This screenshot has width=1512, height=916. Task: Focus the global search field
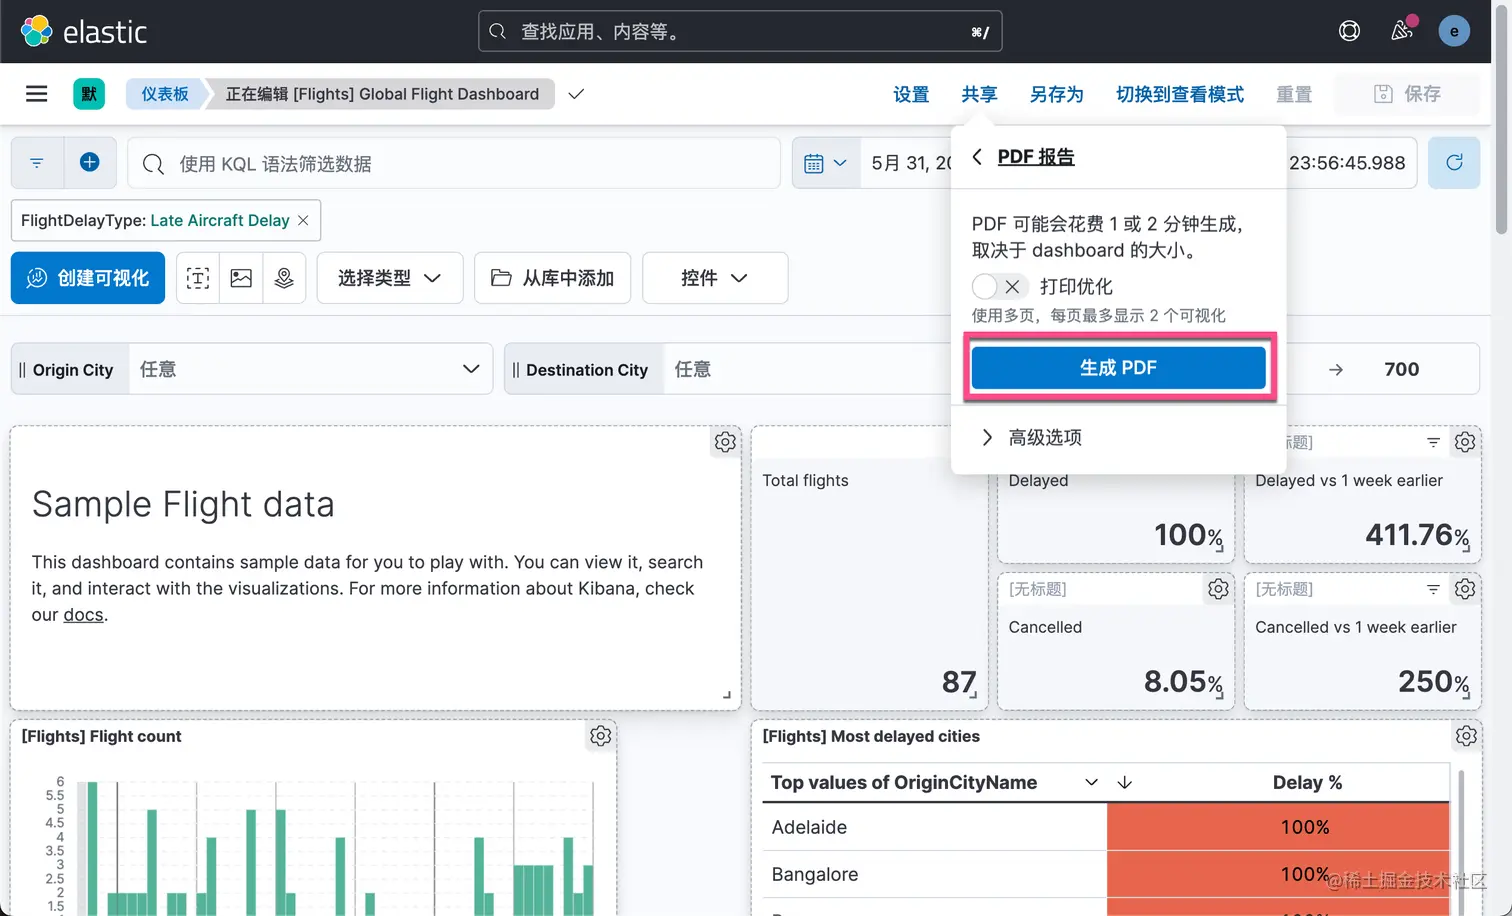(x=740, y=31)
